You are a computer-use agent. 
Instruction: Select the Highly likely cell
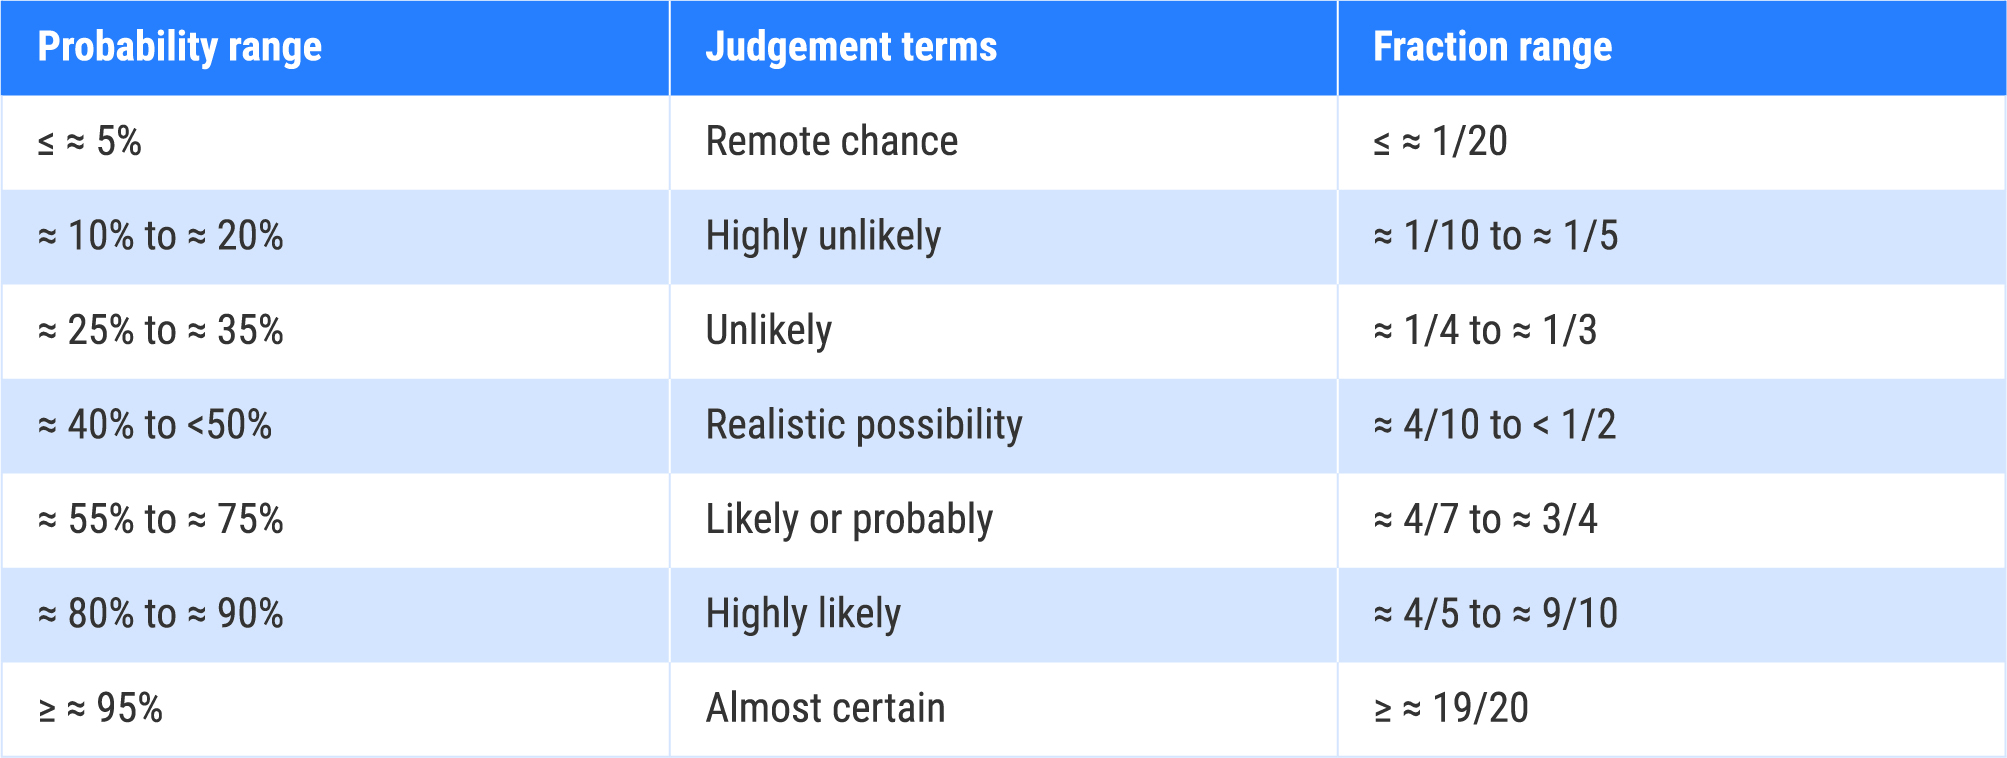click(x=1004, y=615)
